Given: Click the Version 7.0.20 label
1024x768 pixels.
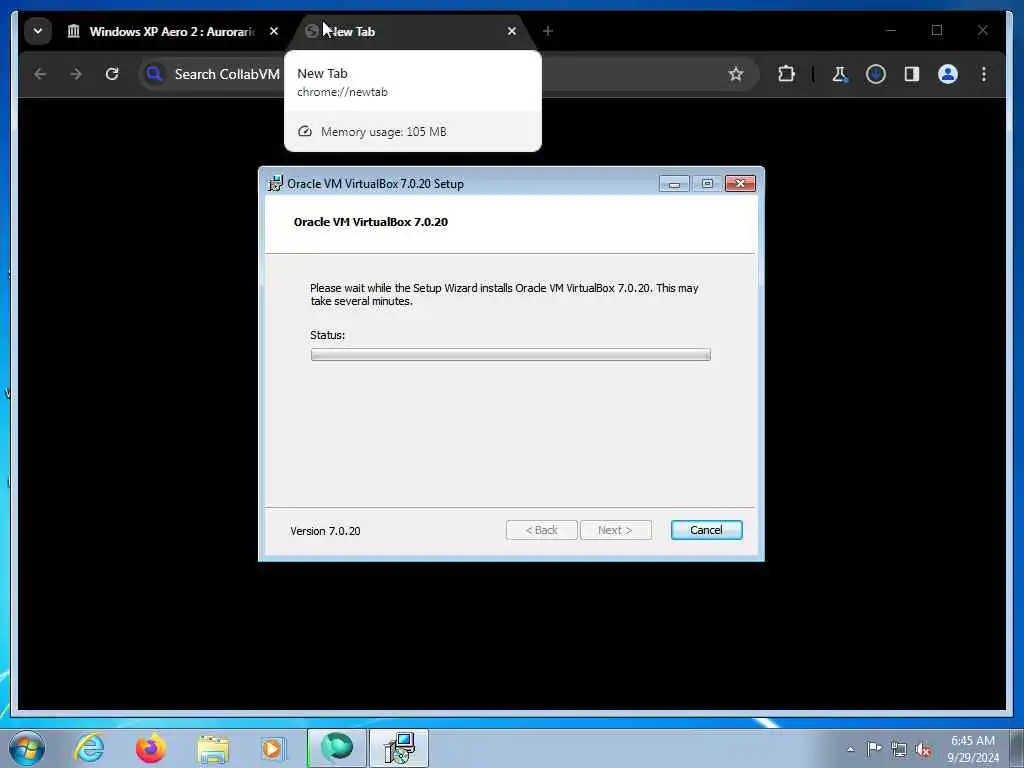Looking at the screenshot, I should (x=325, y=531).
